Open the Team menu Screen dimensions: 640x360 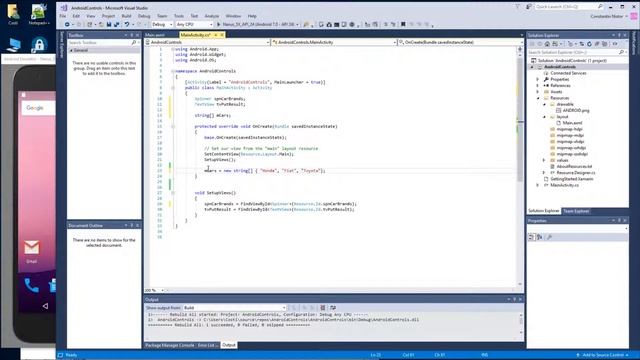click(x=162, y=16)
